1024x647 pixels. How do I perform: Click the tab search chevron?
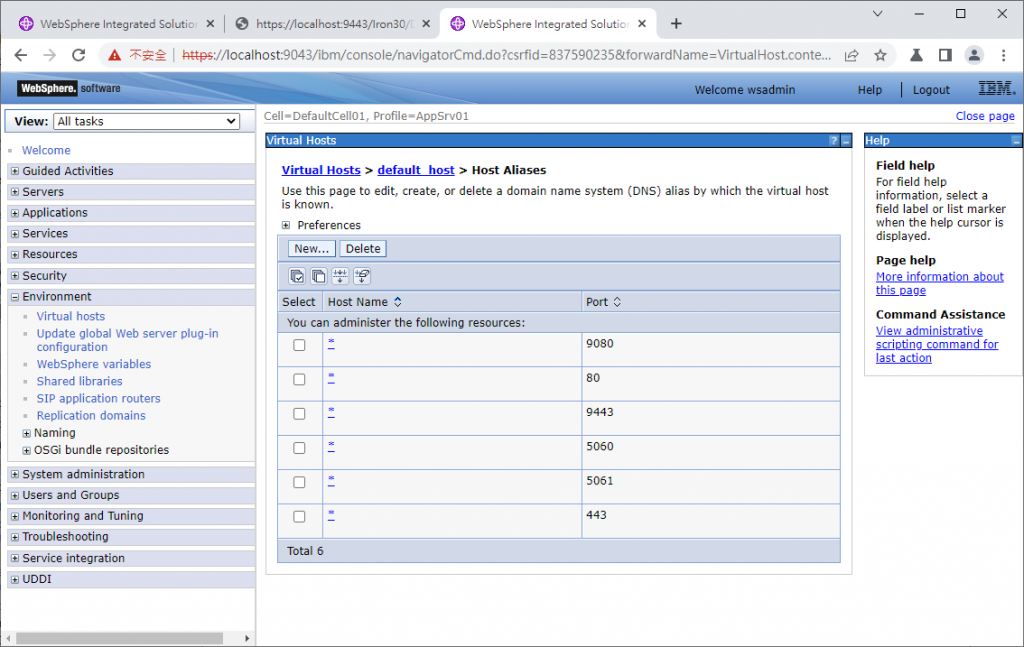(877, 14)
